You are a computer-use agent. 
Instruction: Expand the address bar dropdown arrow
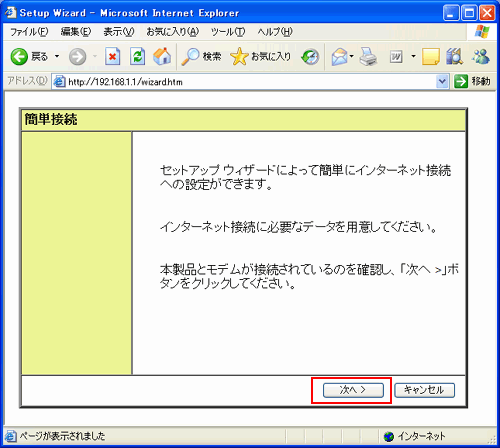click(442, 81)
